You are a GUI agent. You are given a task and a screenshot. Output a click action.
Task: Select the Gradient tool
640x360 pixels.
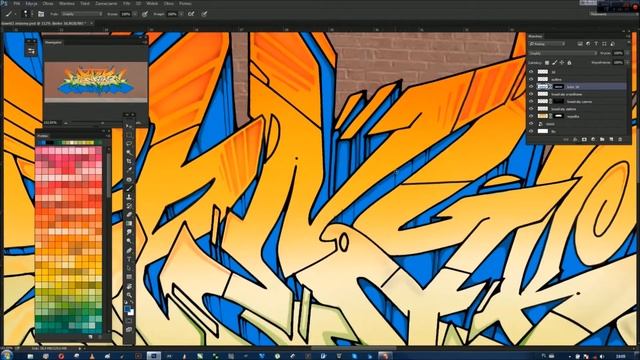[x=129, y=223]
